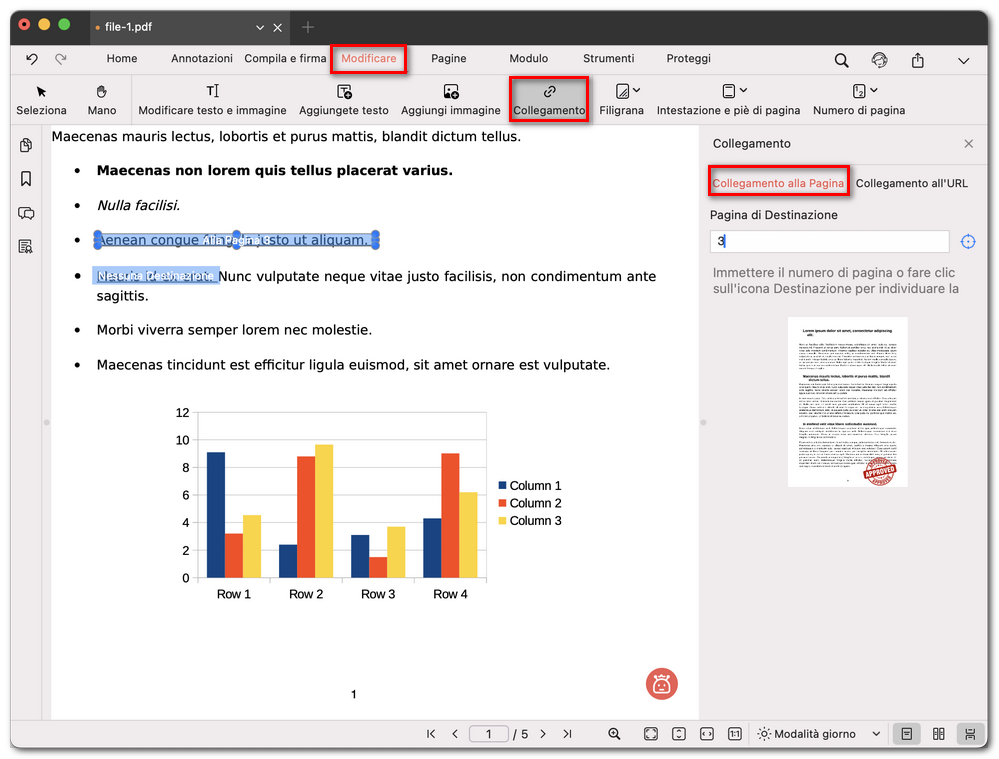This screenshot has height=759, width=999.
Task: Expand Intestazione e piè di pagina menu
Action: (742, 91)
